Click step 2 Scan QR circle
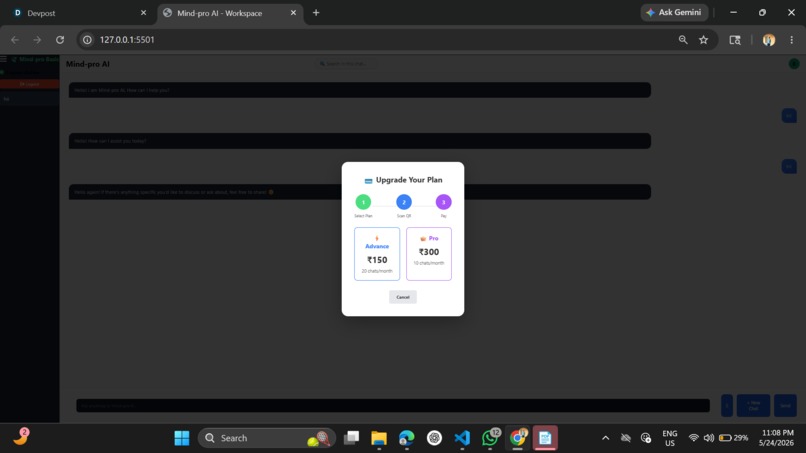 [x=404, y=202]
